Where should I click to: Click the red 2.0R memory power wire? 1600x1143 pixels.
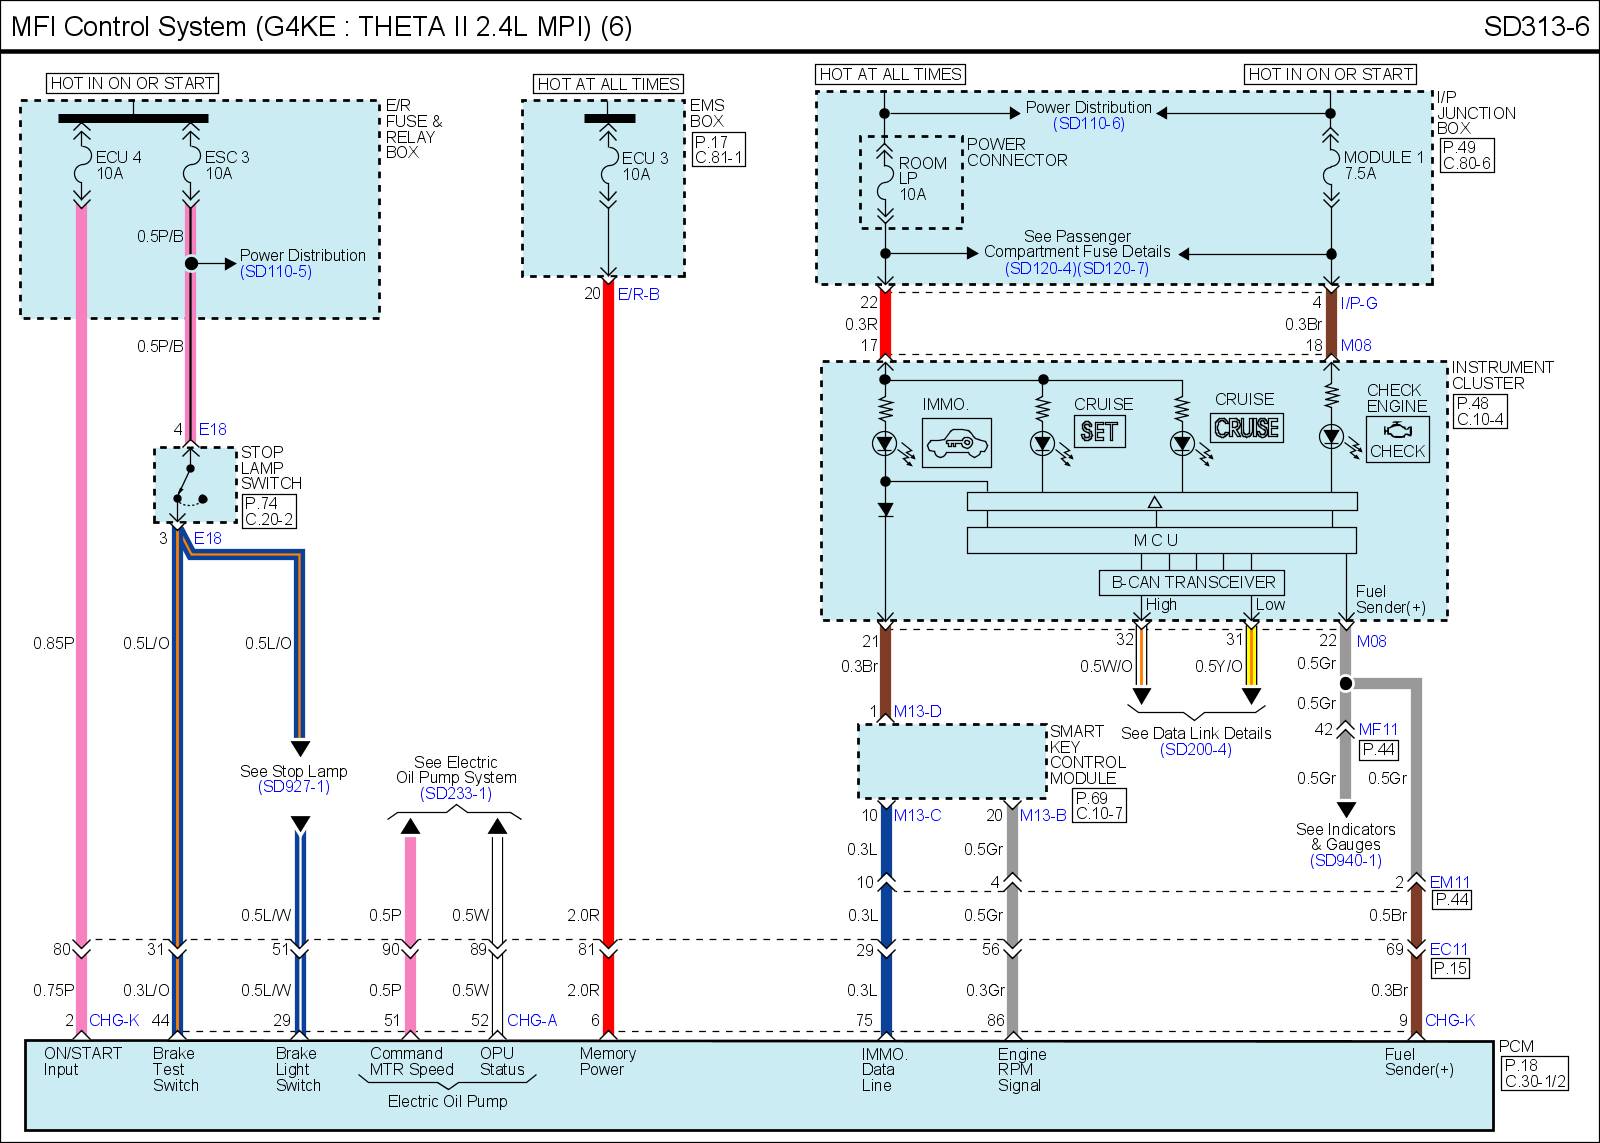point(607,620)
